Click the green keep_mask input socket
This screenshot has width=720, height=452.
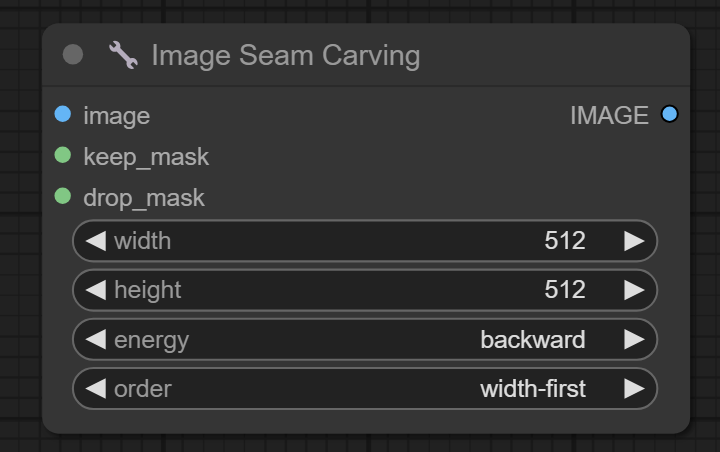(63, 156)
